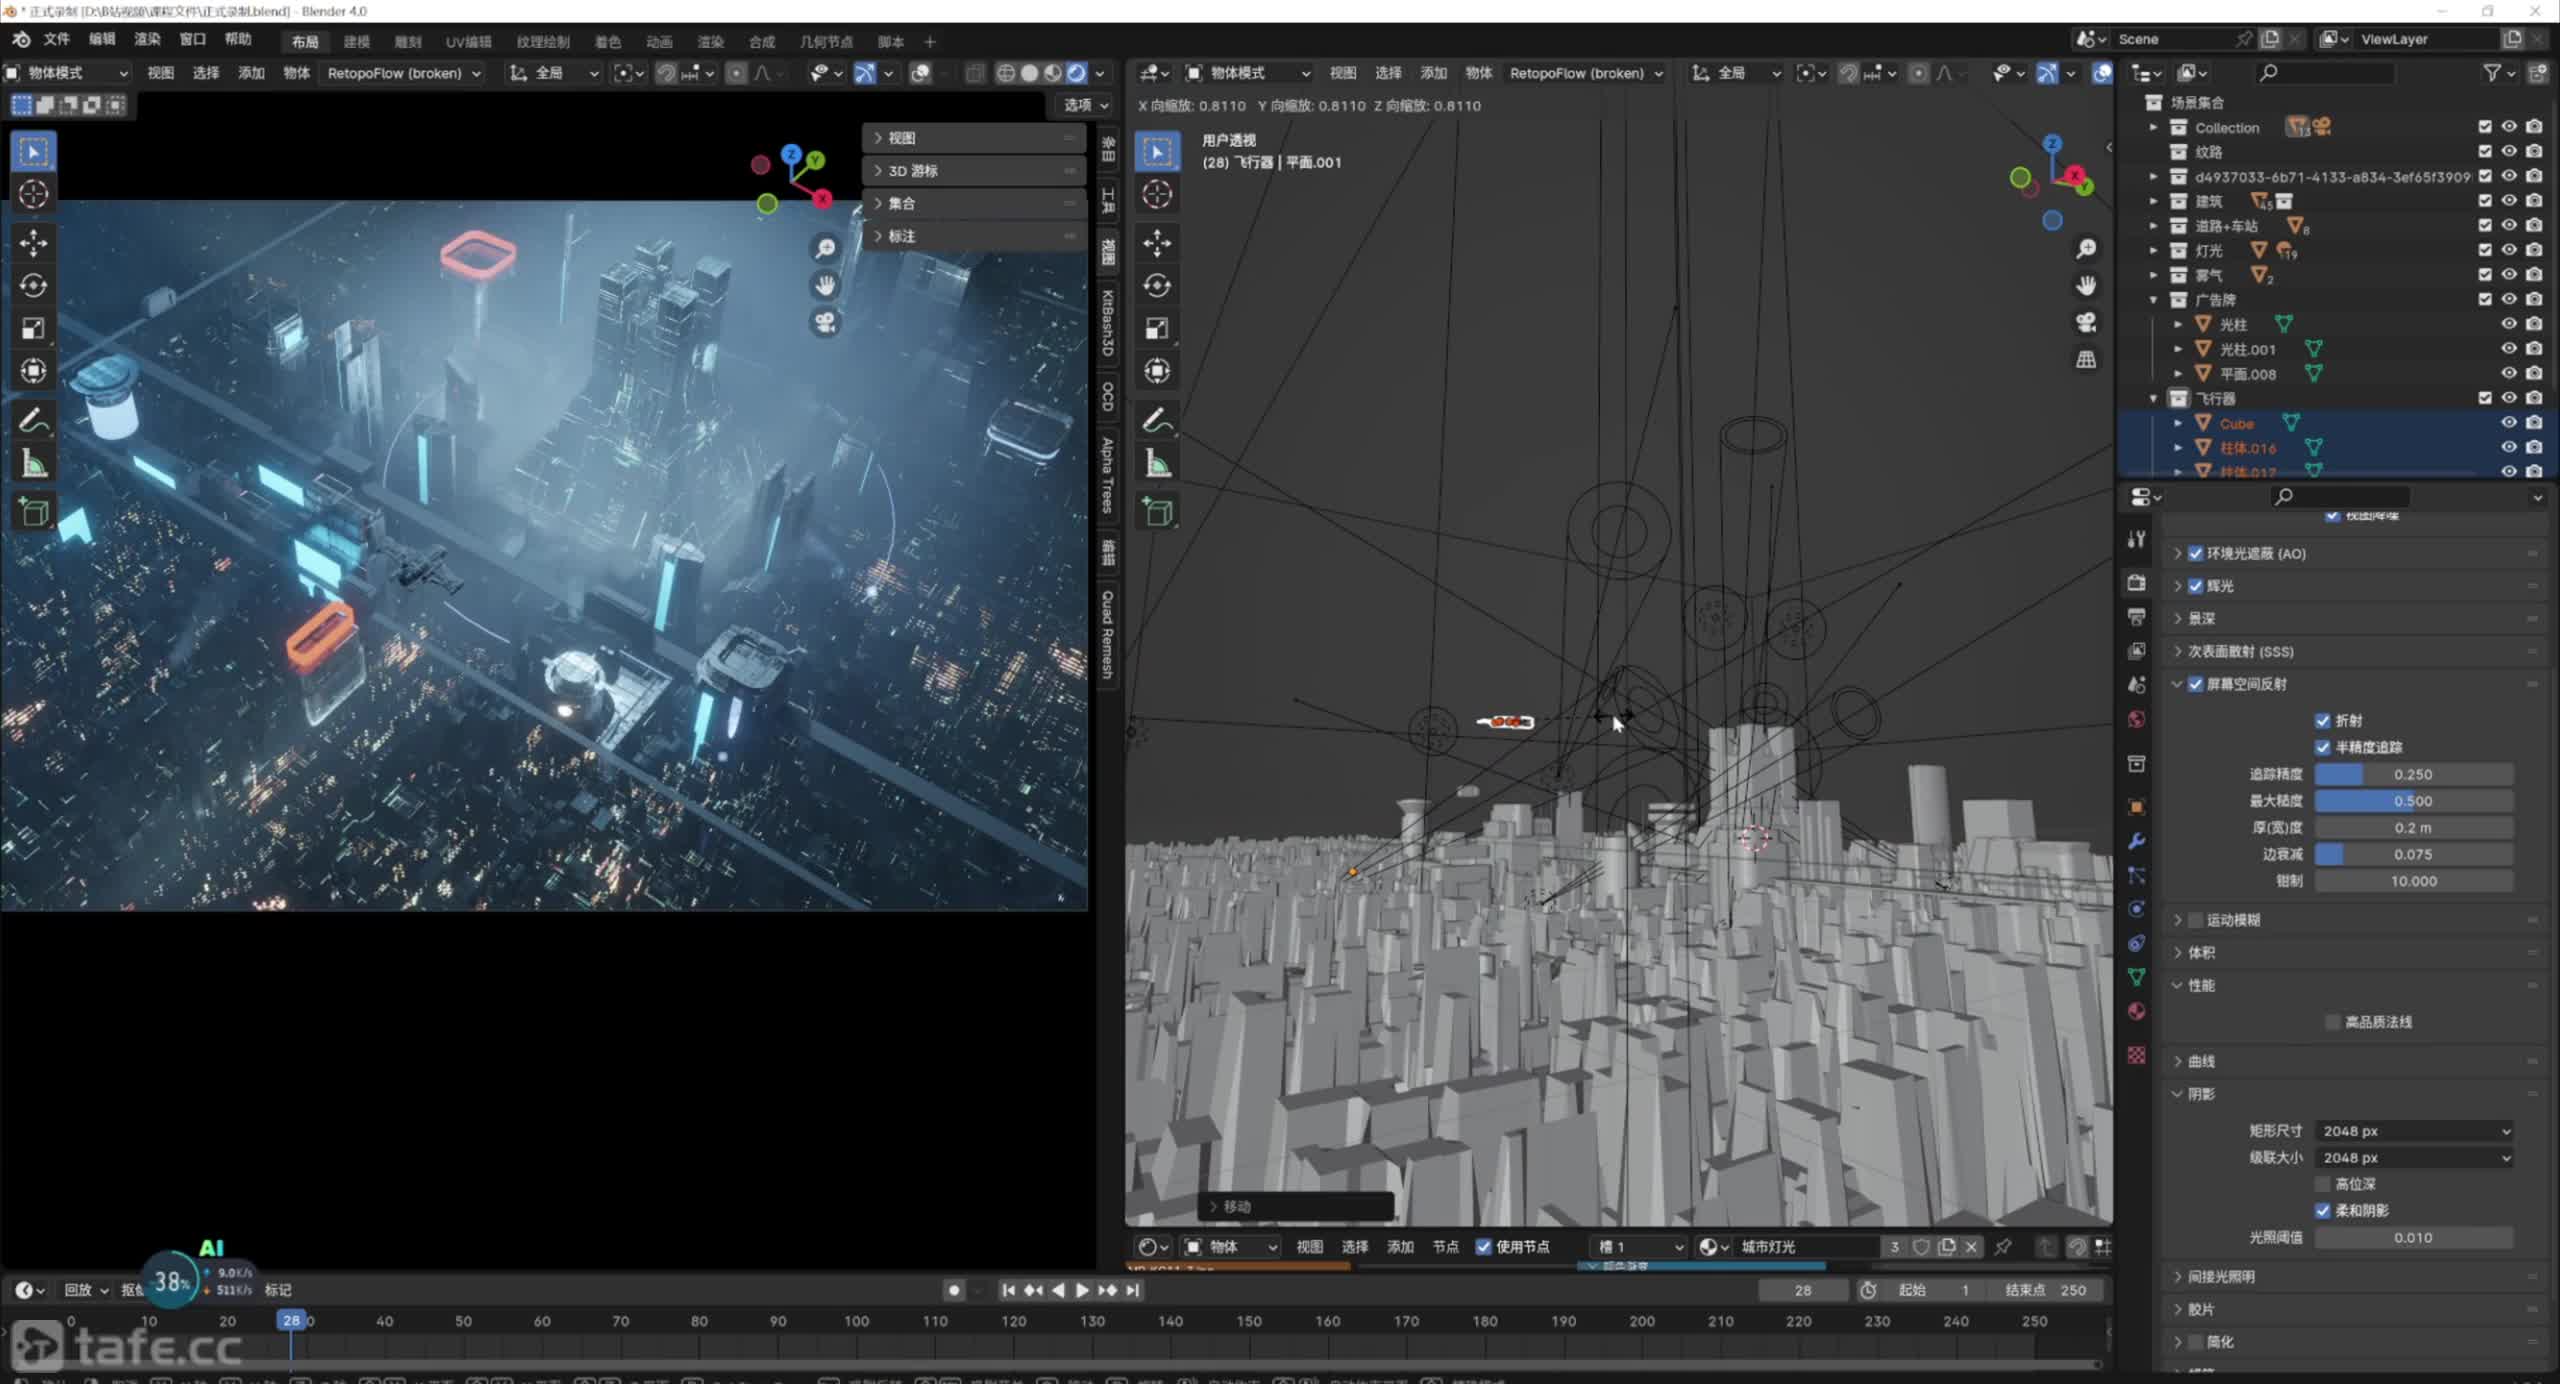Click pan hand icon in right viewport
Image resolution: width=2560 pixels, height=1384 pixels.
pyautogui.click(x=2086, y=285)
